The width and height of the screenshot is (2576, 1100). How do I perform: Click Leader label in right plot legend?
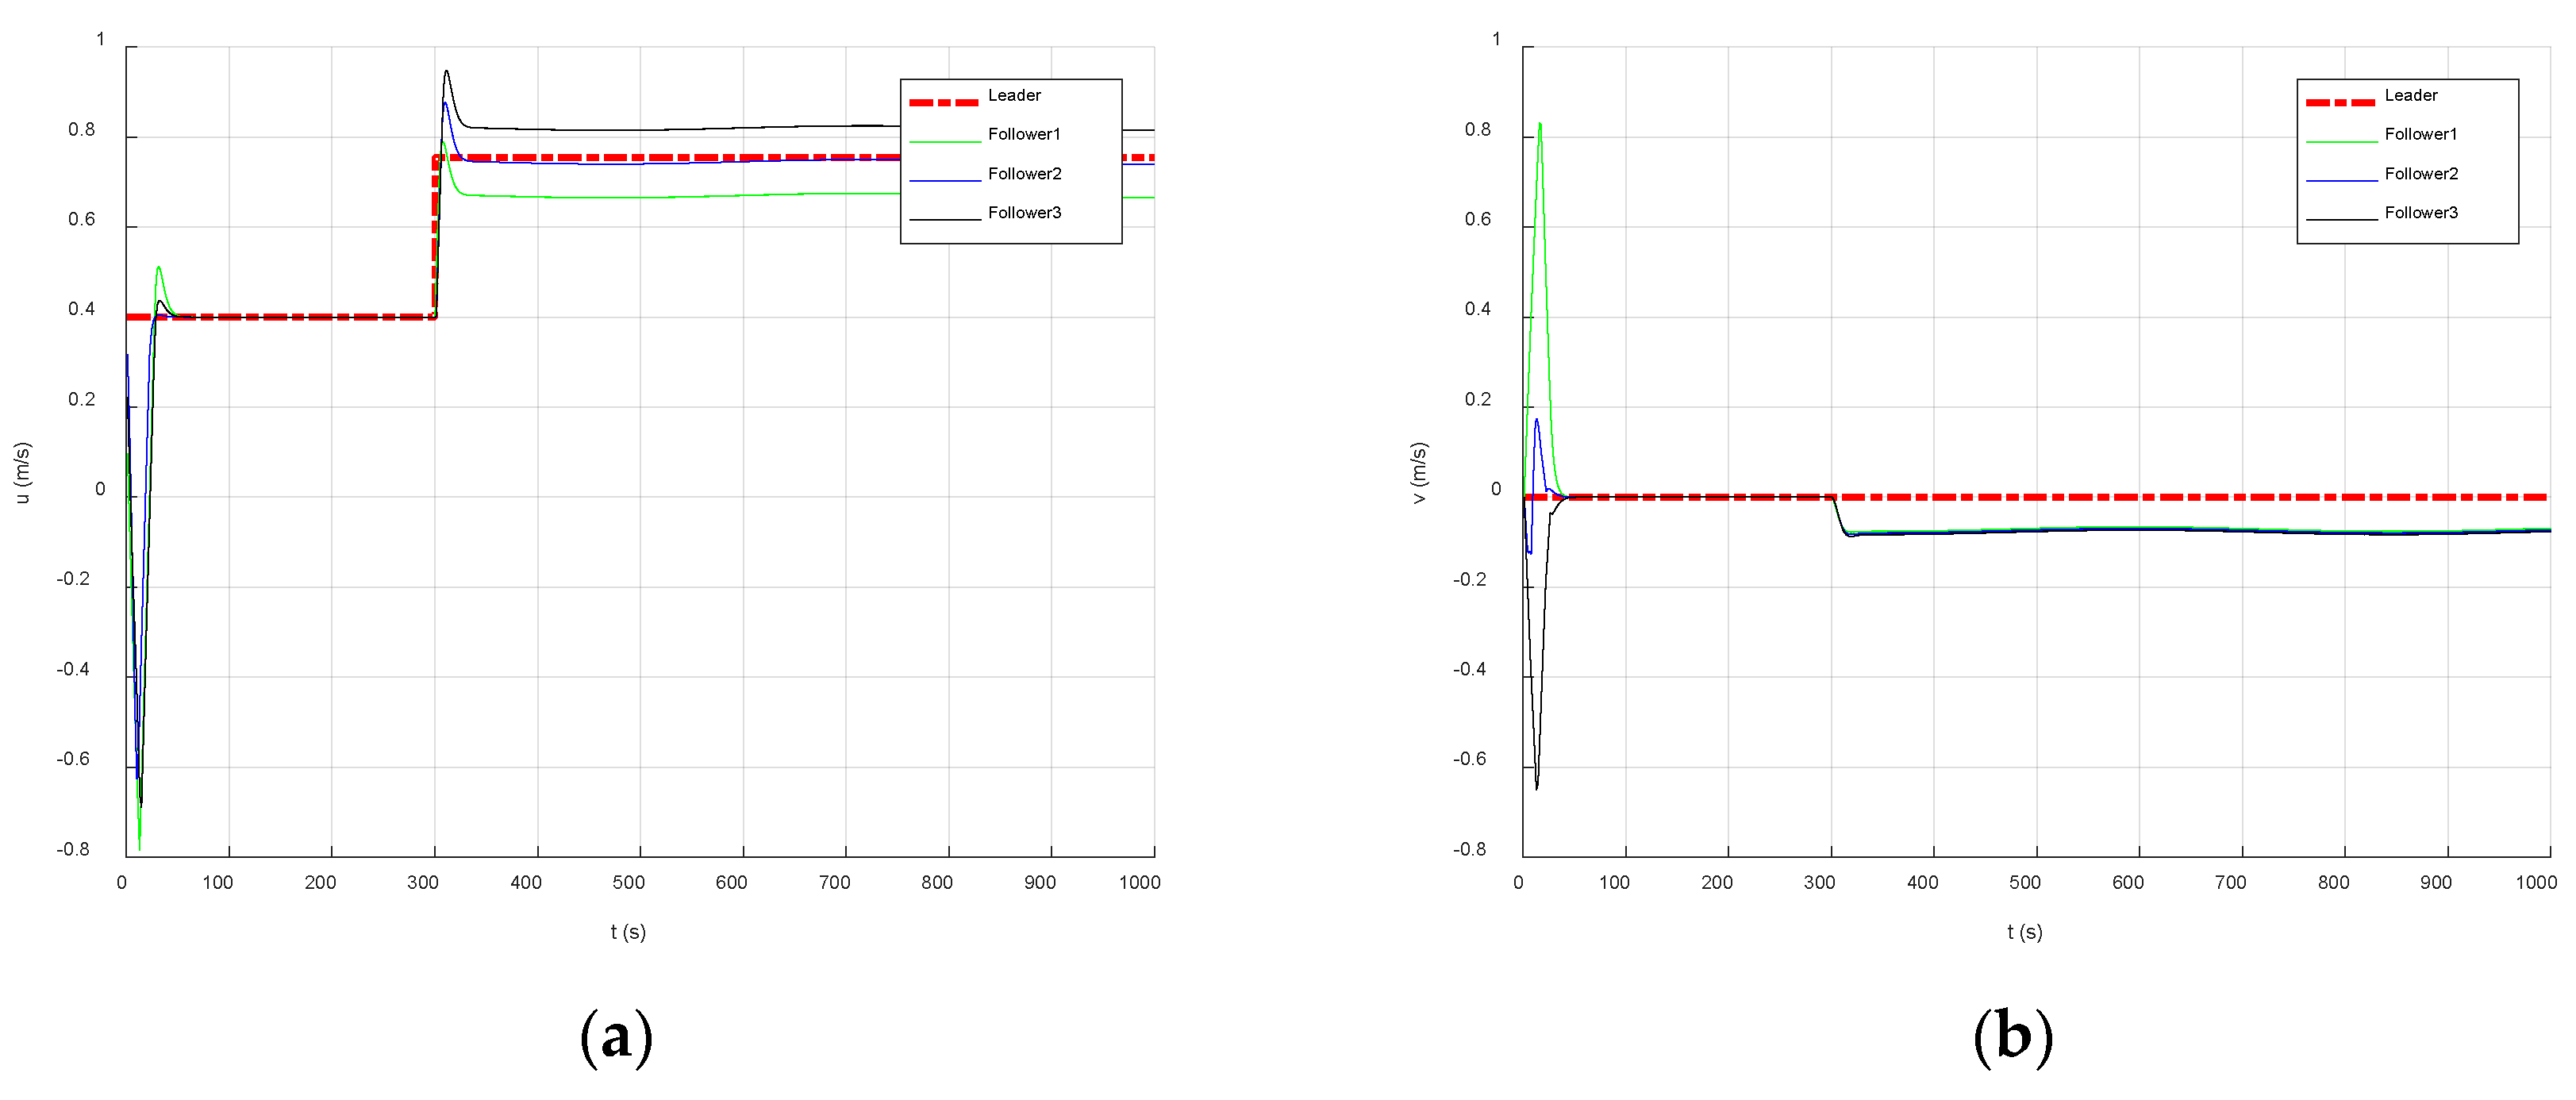pyautogui.click(x=2410, y=95)
